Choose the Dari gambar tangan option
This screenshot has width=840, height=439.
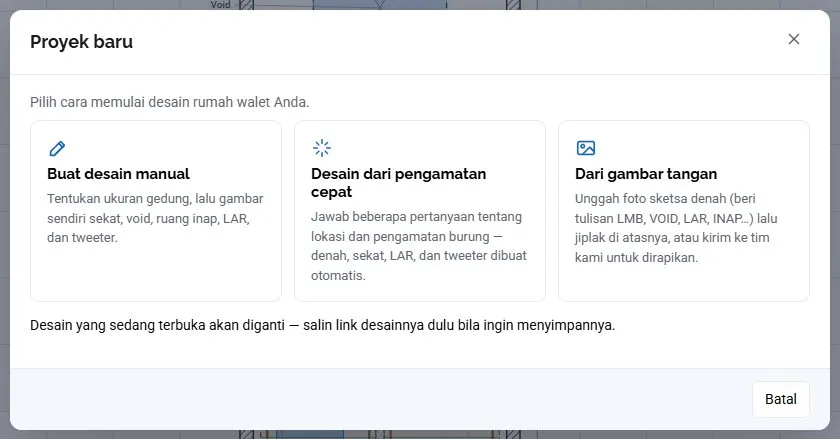684,211
